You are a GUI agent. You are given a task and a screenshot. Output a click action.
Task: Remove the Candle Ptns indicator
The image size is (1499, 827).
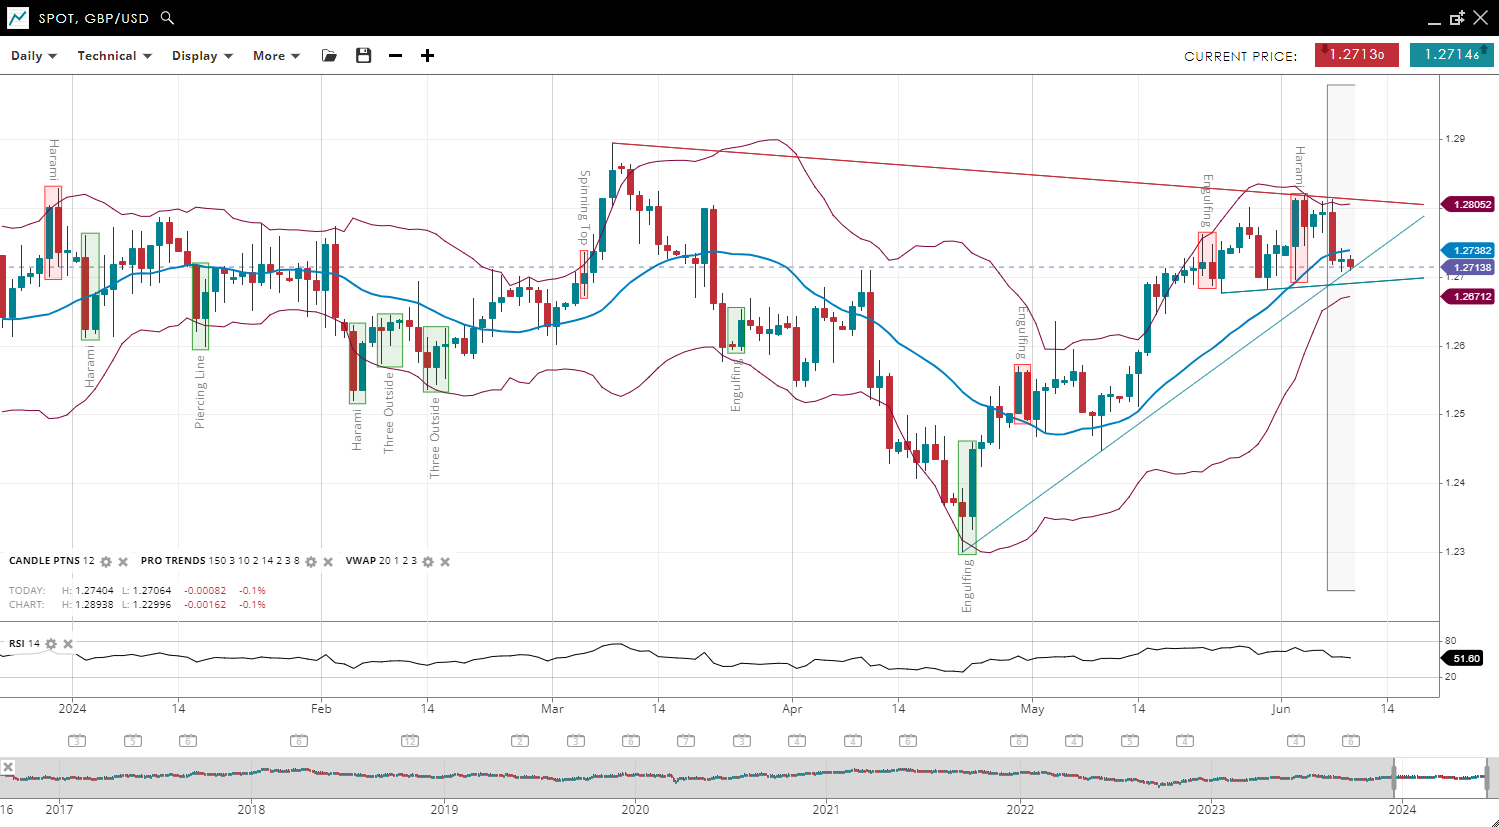(x=123, y=562)
